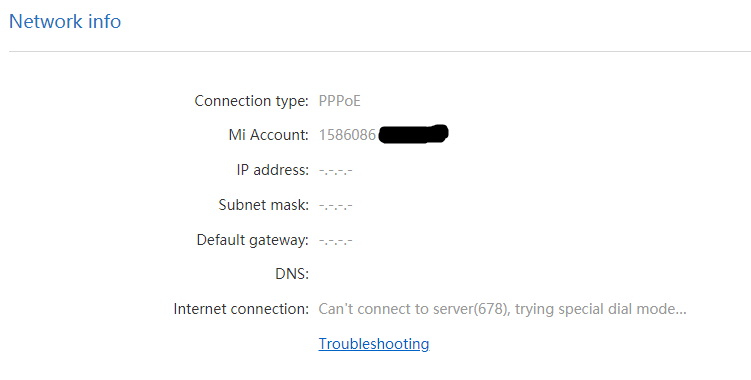
Task: Click the Subnet mask label
Action: pos(263,205)
